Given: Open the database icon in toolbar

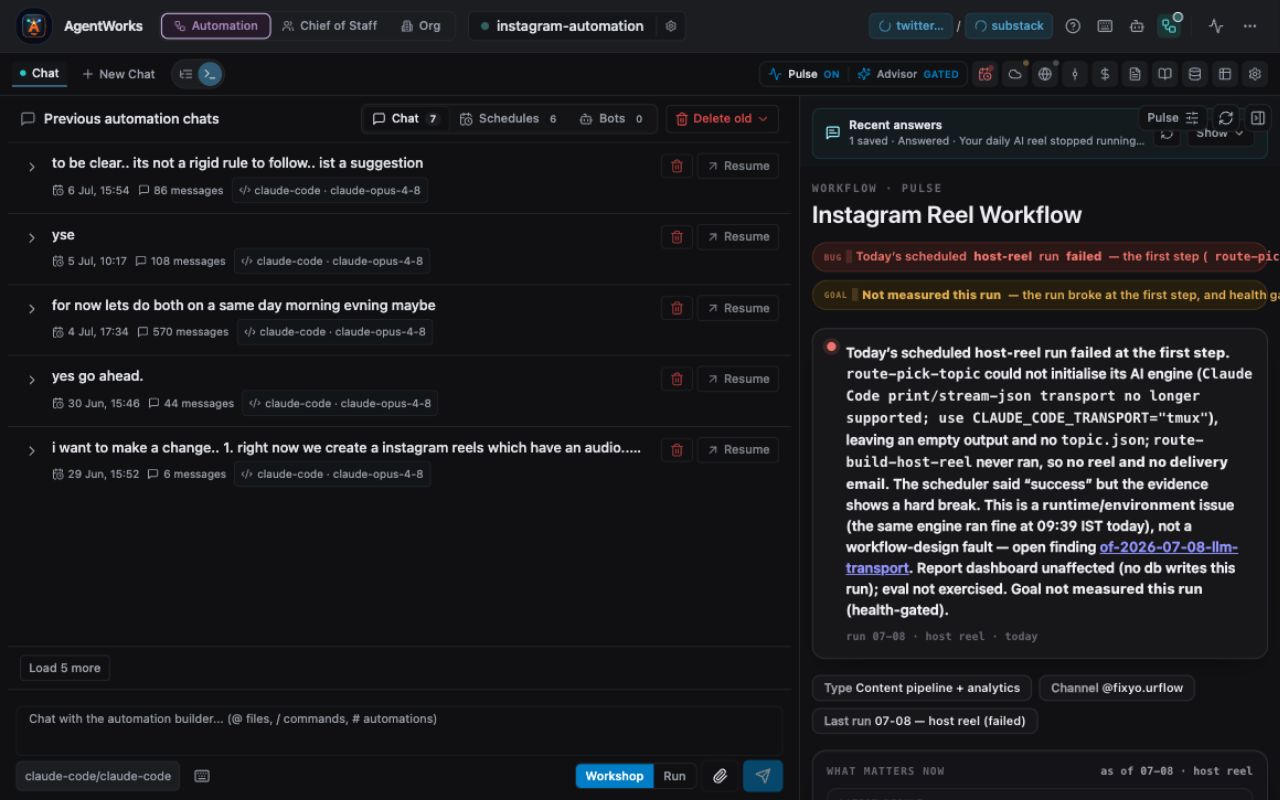Looking at the screenshot, I should pyautogui.click(x=1194, y=74).
